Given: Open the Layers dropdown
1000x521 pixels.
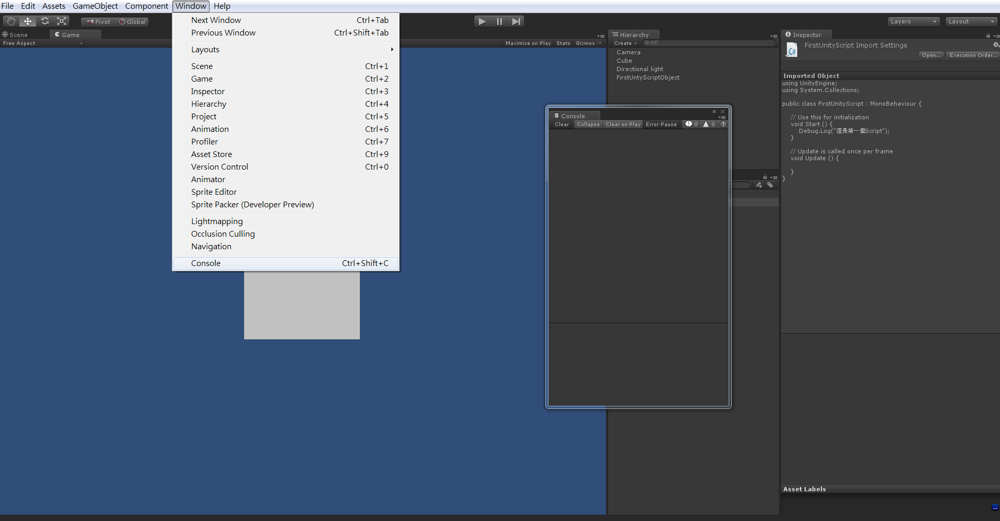Looking at the screenshot, I should (913, 21).
